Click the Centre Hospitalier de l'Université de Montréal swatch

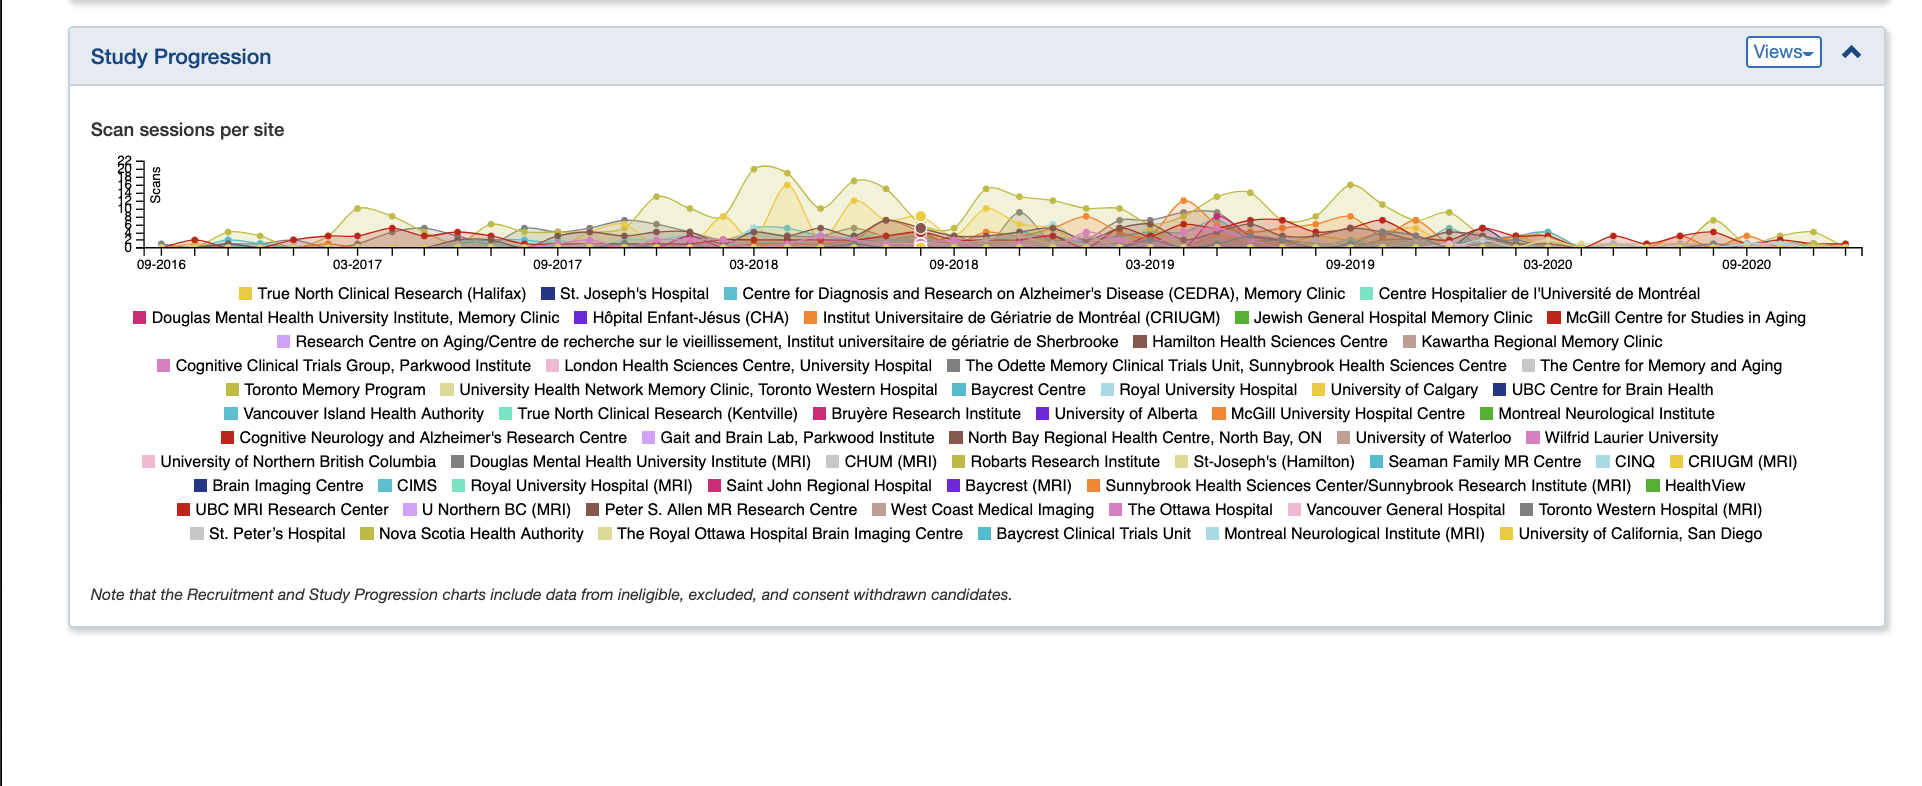tap(1367, 294)
